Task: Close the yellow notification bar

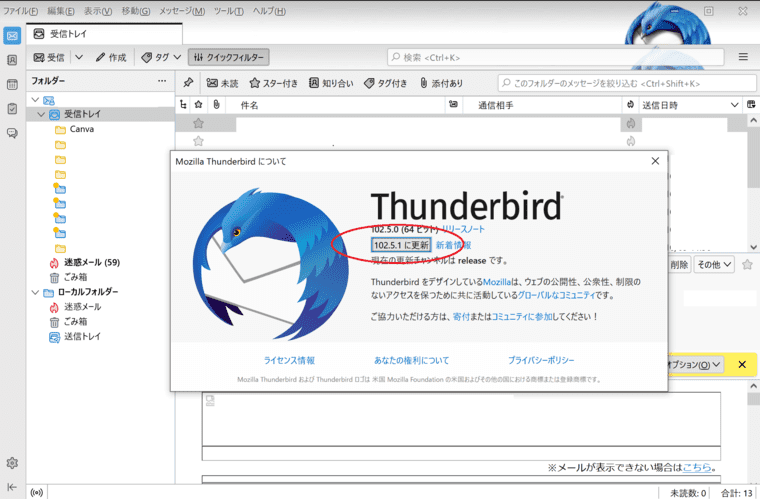Action: pos(742,364)
